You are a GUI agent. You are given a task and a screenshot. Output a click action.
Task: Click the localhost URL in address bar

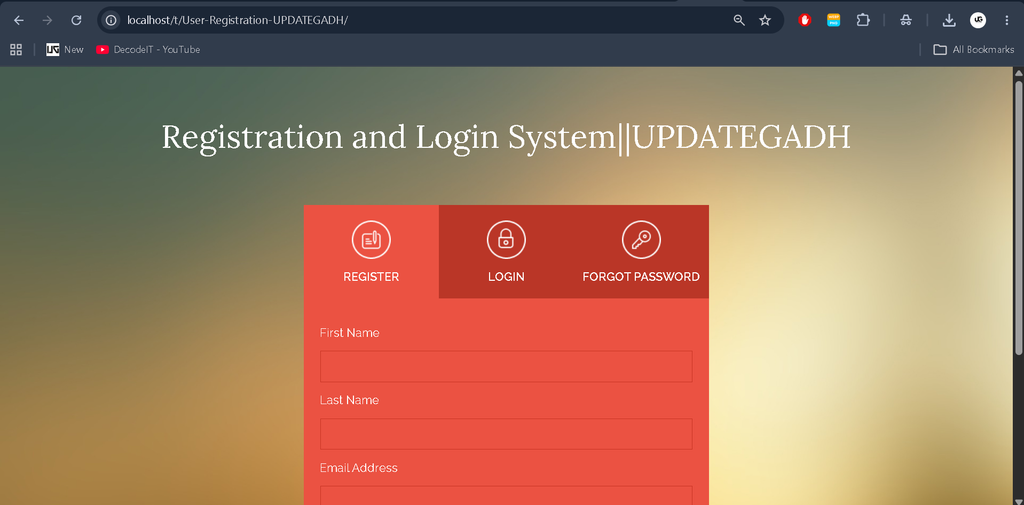coord(238,20)
